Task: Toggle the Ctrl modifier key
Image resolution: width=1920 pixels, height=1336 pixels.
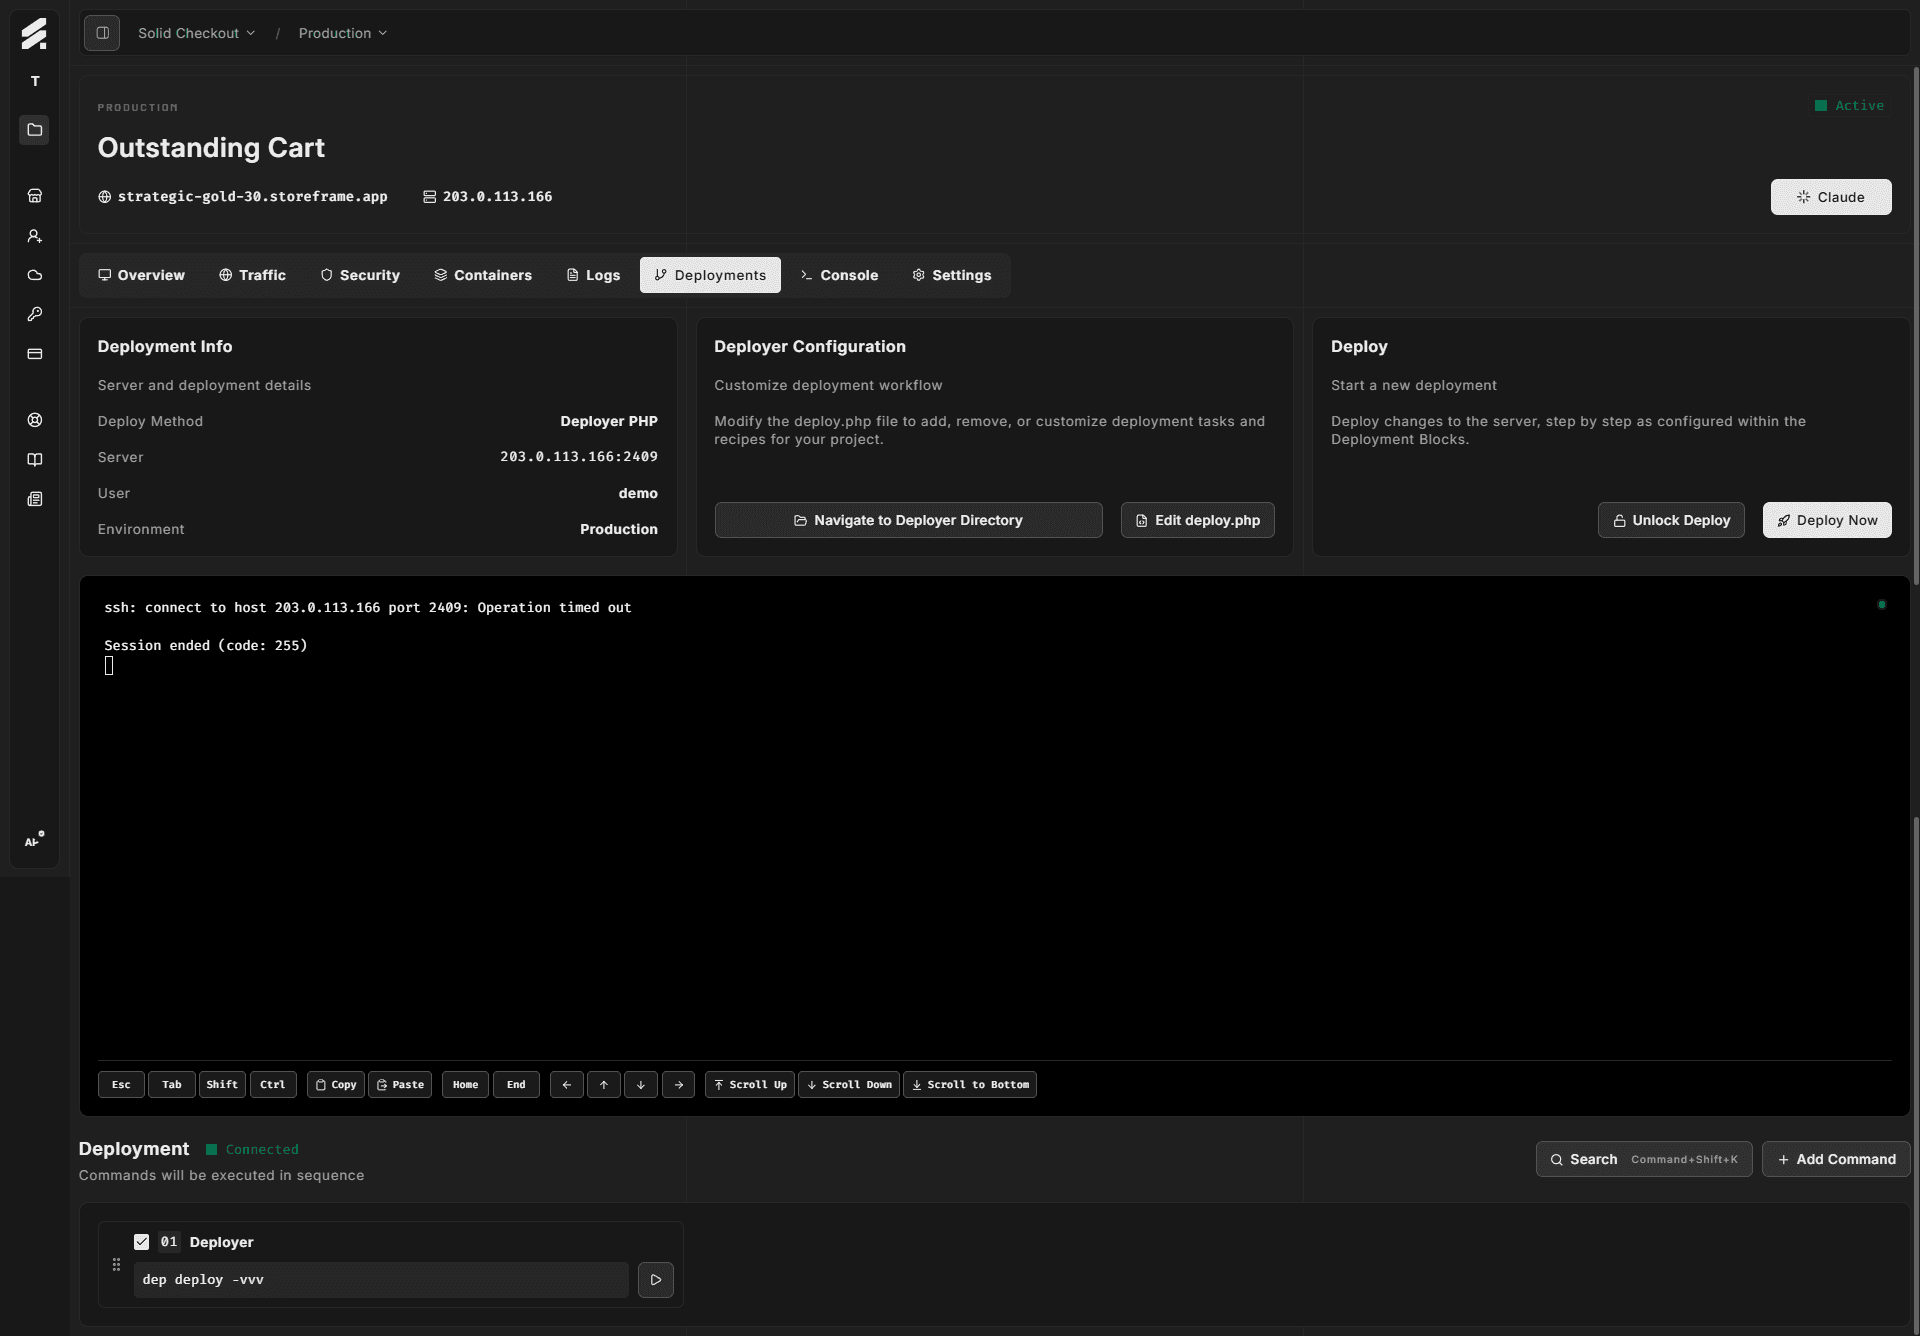Action: 273,1085
